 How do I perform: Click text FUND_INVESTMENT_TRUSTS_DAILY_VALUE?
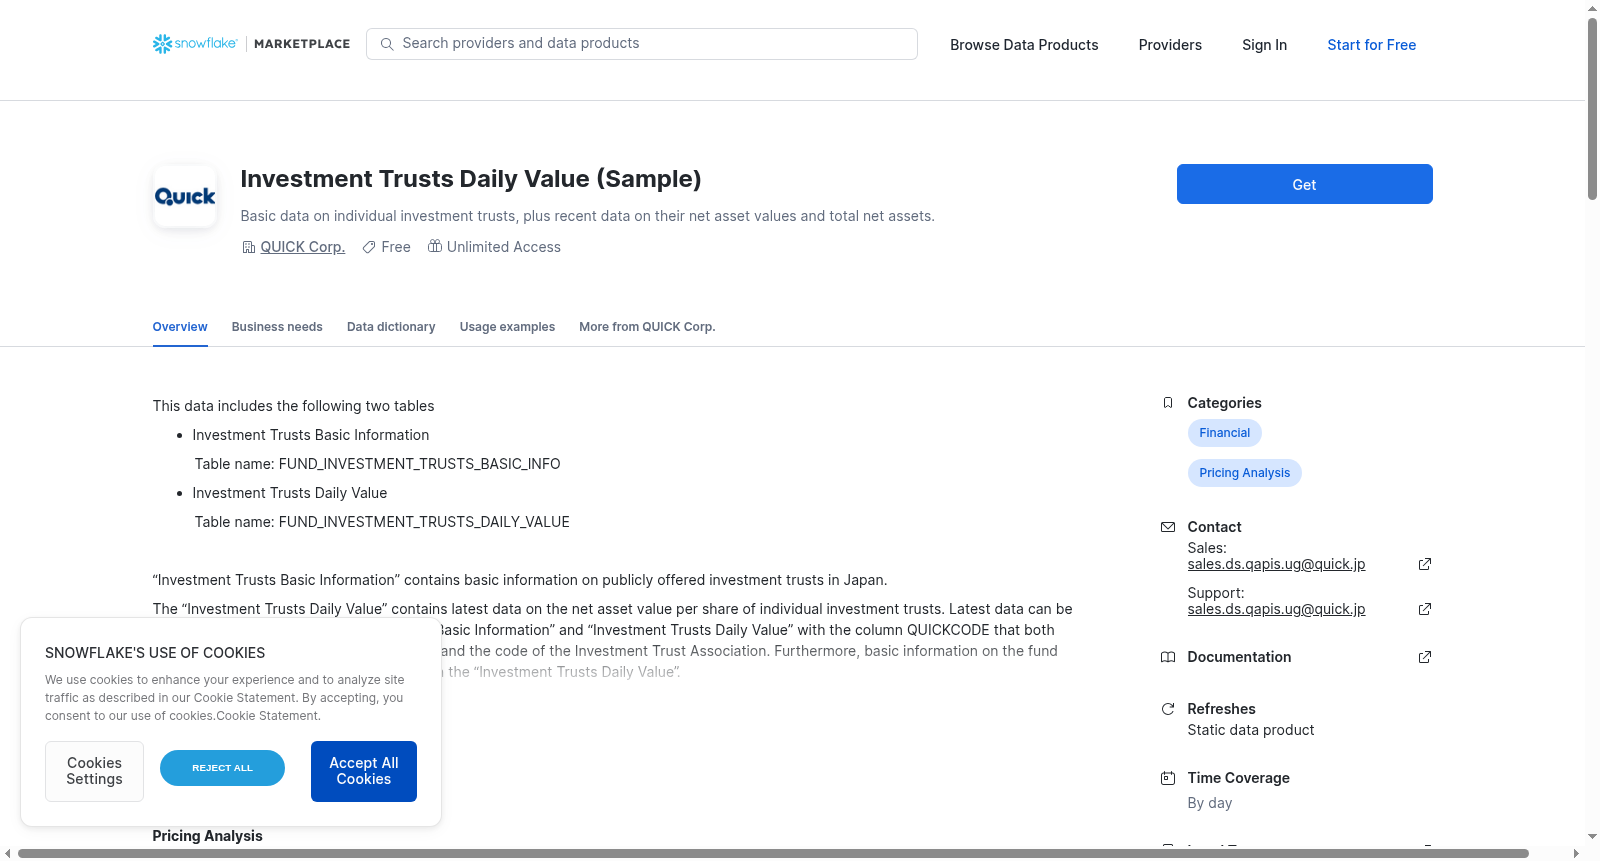424,522
